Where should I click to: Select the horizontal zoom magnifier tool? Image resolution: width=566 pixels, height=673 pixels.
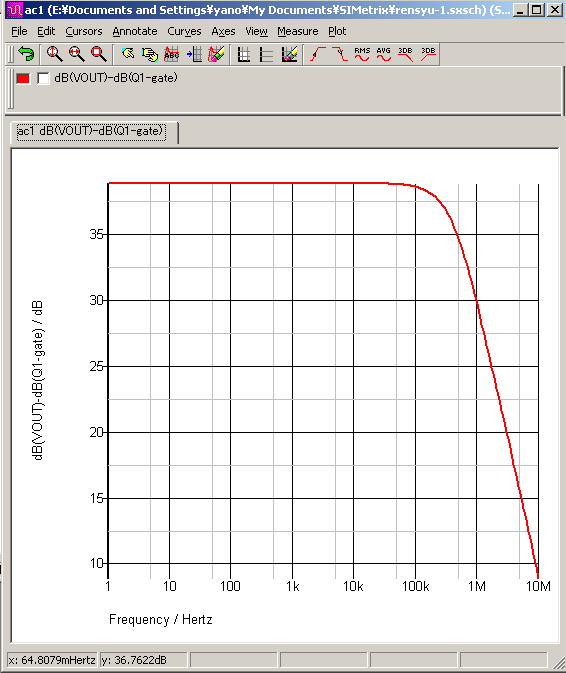[77, 55]
